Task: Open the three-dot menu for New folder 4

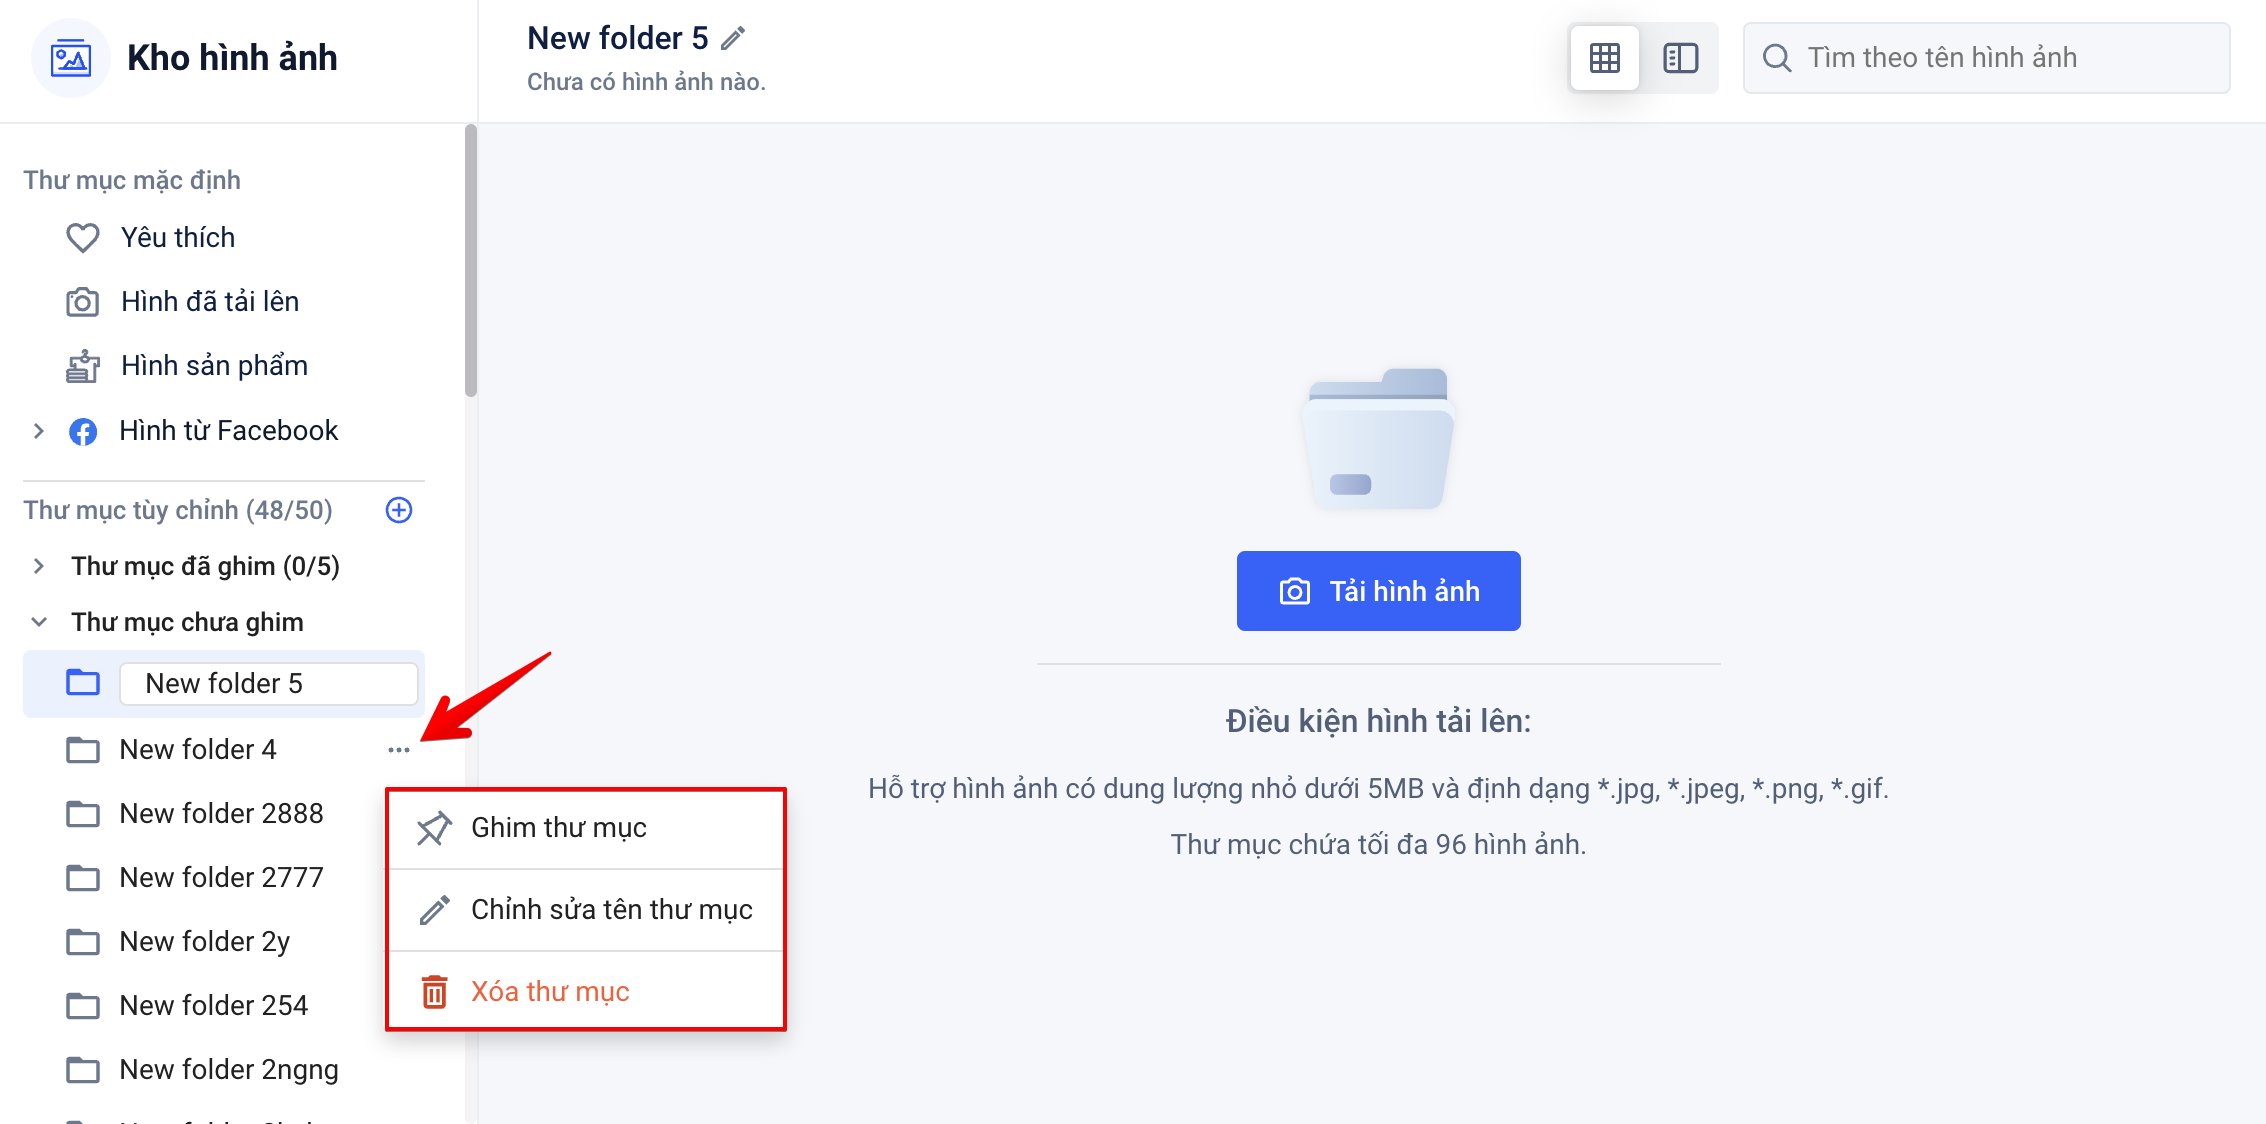Action: (399, 750)
